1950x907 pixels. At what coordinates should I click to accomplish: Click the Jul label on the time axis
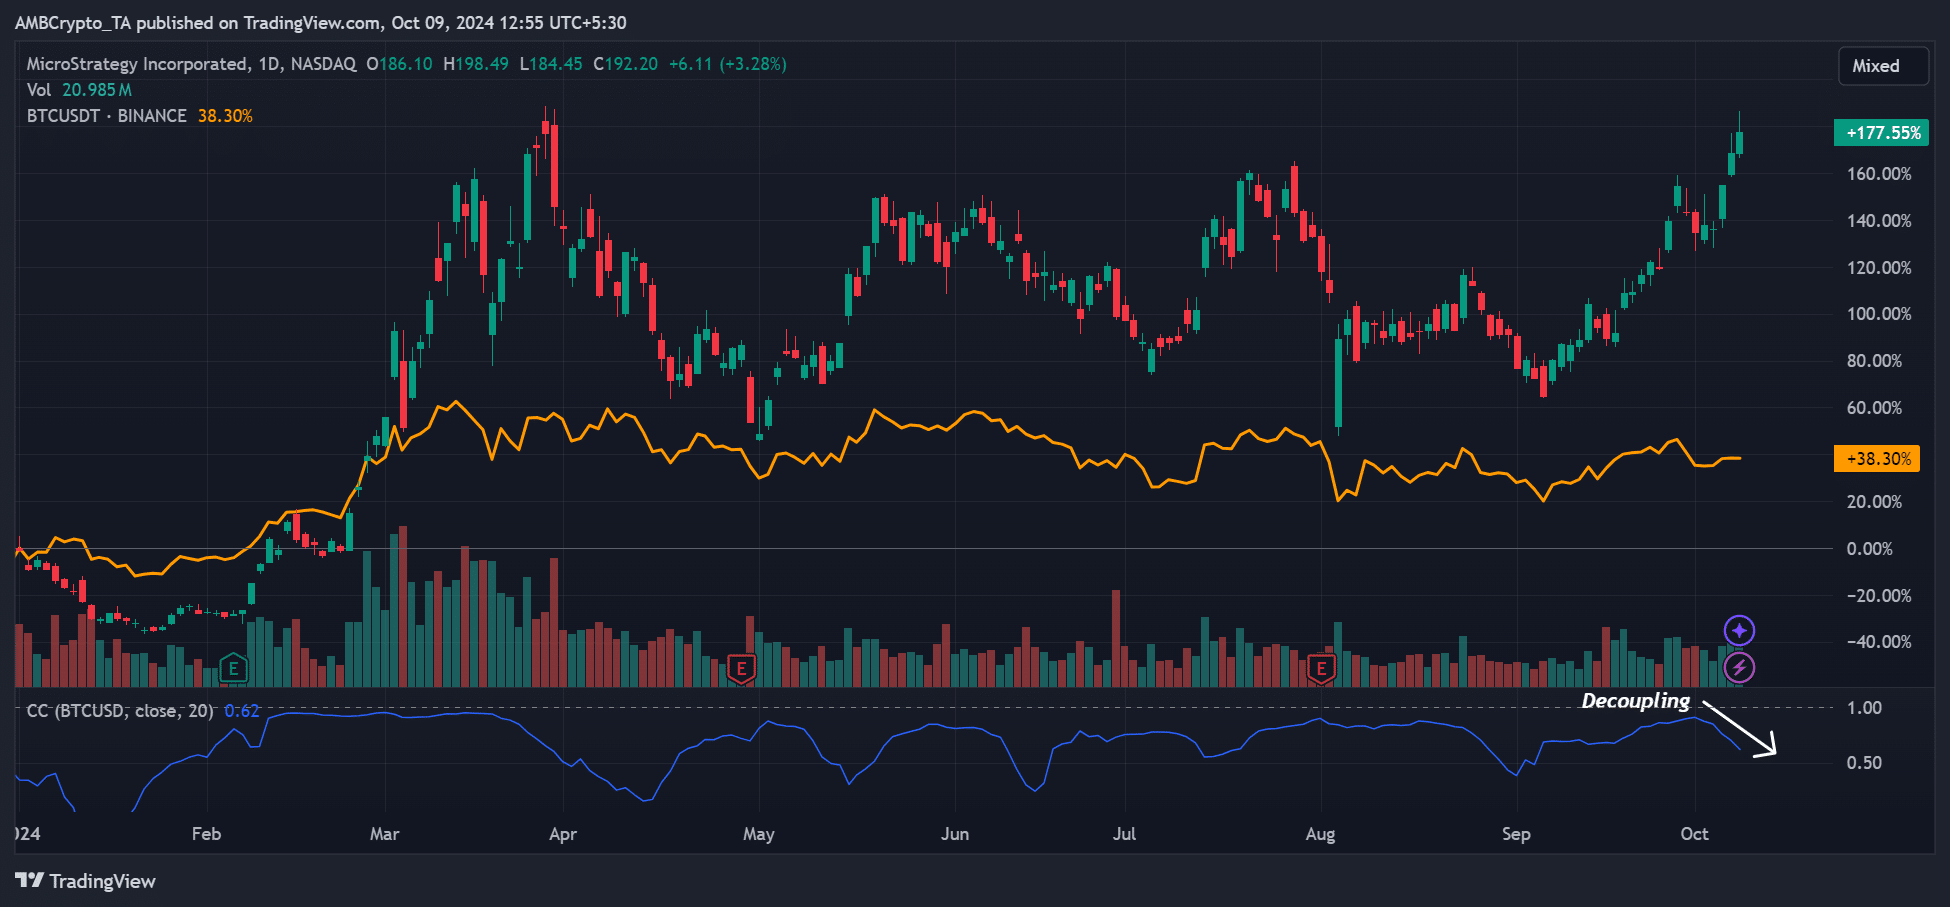[1124, 834]
